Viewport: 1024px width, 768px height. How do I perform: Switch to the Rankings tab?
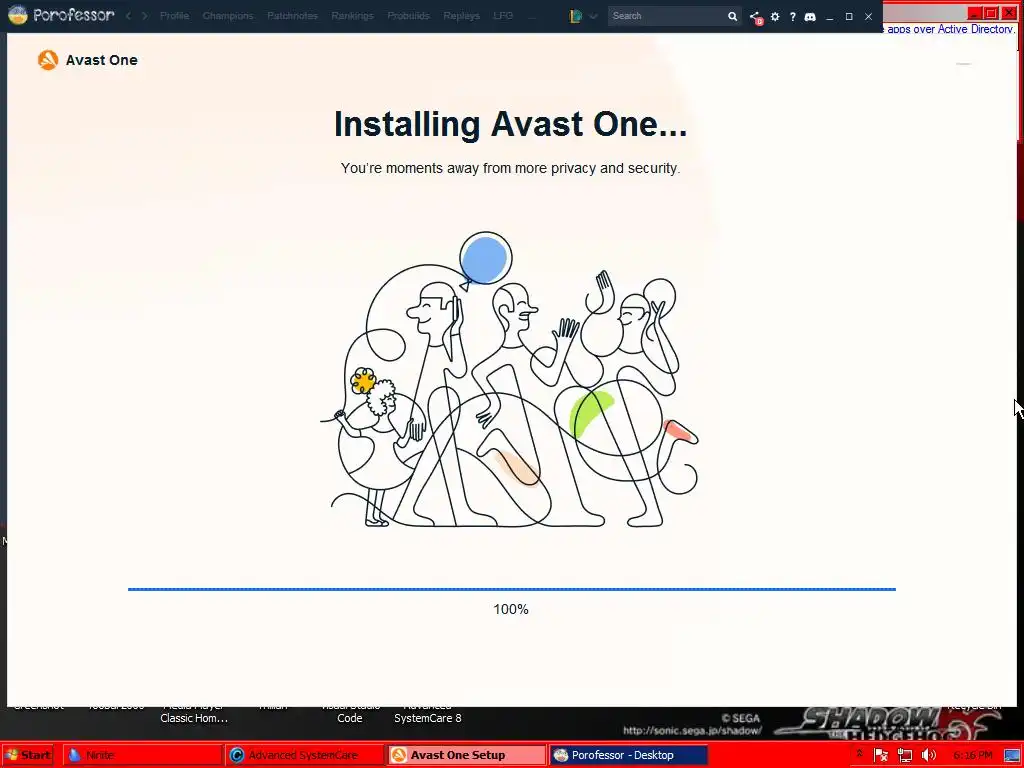tap(352, 16)
